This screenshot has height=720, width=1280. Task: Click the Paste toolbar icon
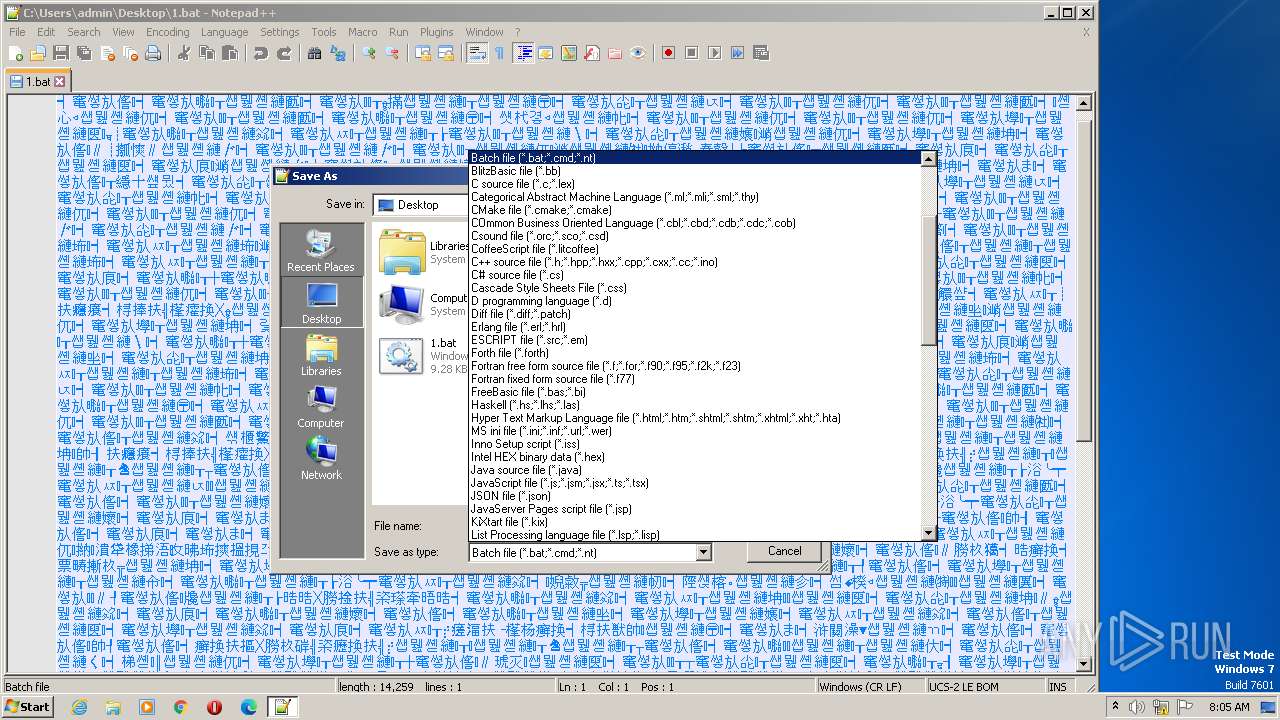point(229,53)
